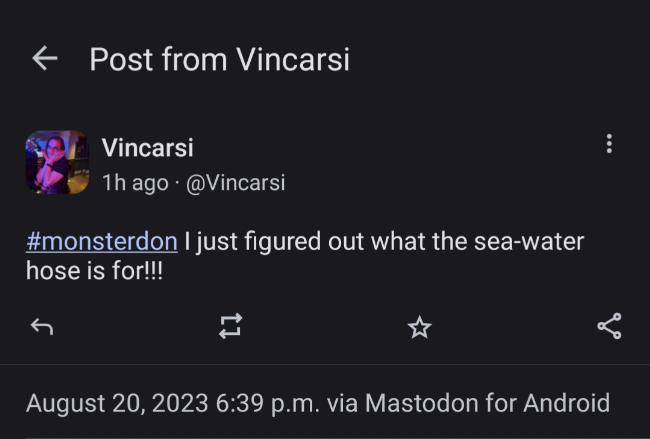Open the three-dot more options menu
The width and height of the screenshot is (650, 439).
point(609,144)
